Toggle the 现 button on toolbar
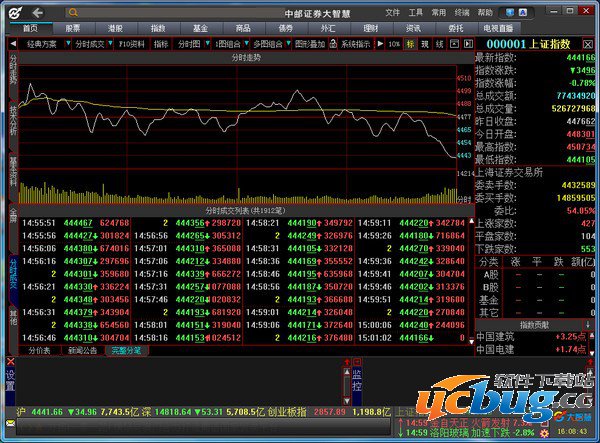This screenshot has height=443, width=600. pyautogui.click(x=425, y=44)
